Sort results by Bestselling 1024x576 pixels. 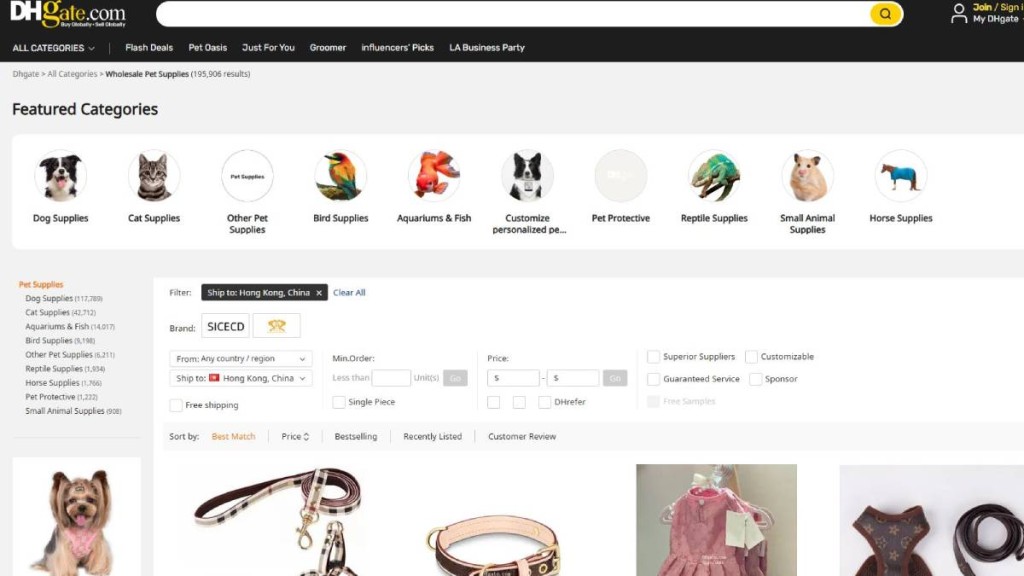355,437
